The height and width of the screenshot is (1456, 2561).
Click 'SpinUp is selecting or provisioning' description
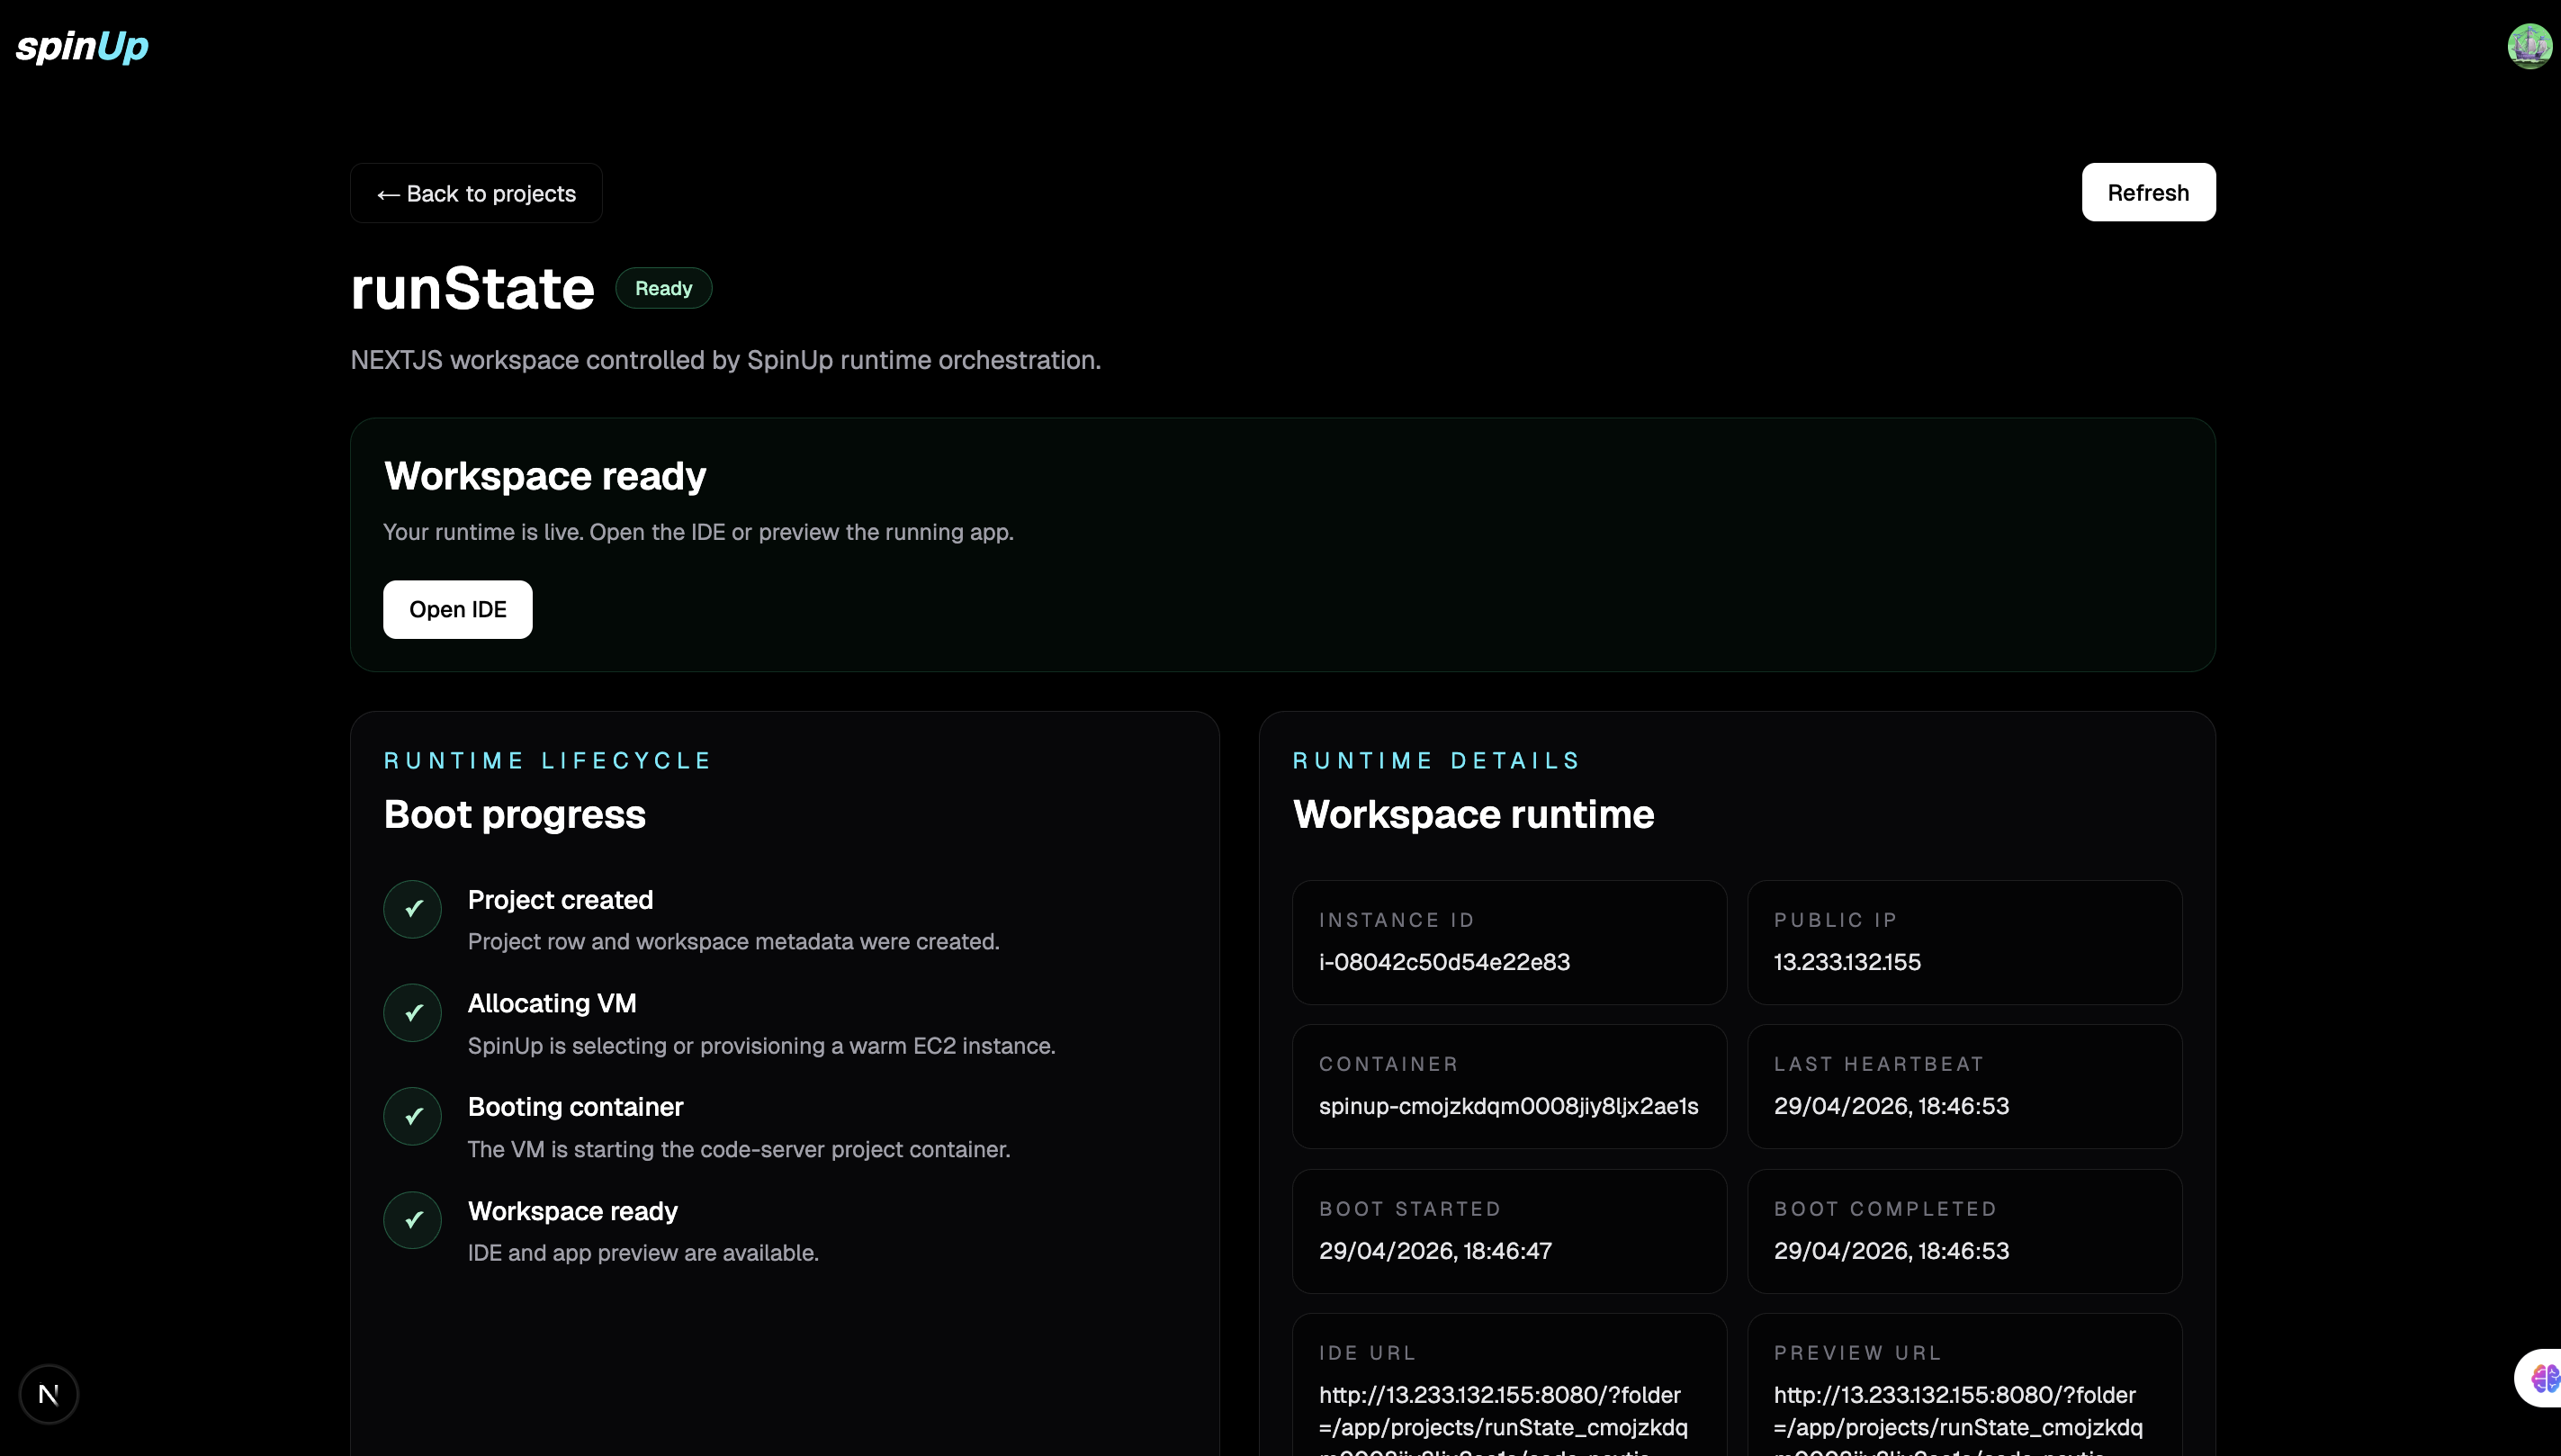pyautogui.click(x=761, y=1046)
